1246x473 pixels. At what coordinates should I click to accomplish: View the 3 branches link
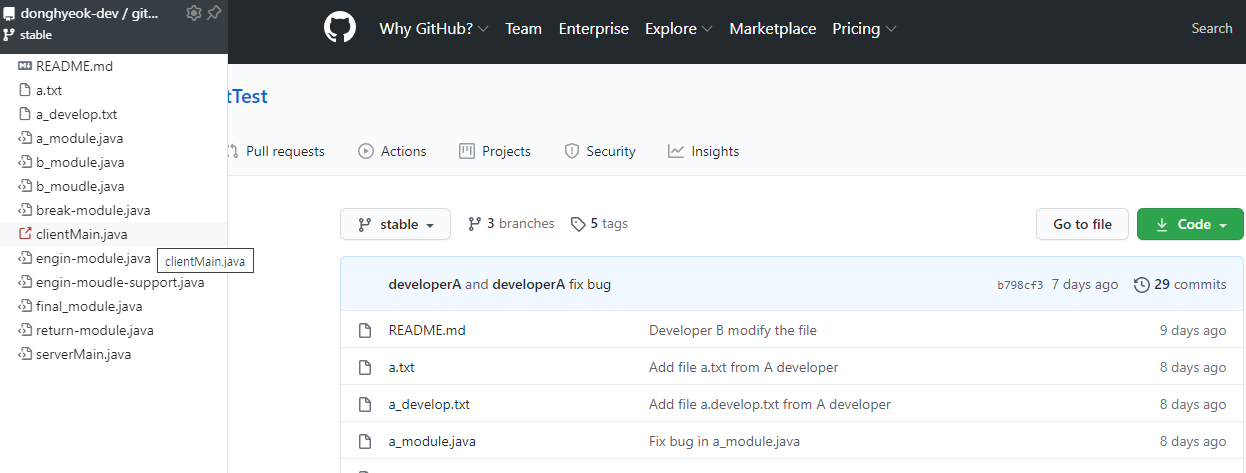pyautogui.click(x=511, y=224)
